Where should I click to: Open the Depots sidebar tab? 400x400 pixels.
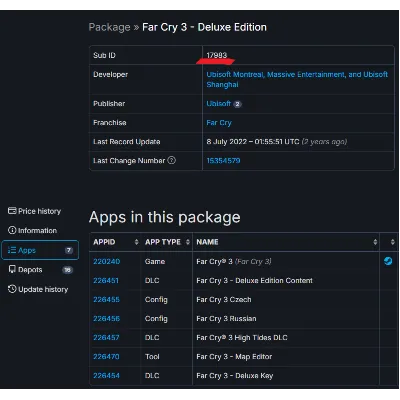40,270
